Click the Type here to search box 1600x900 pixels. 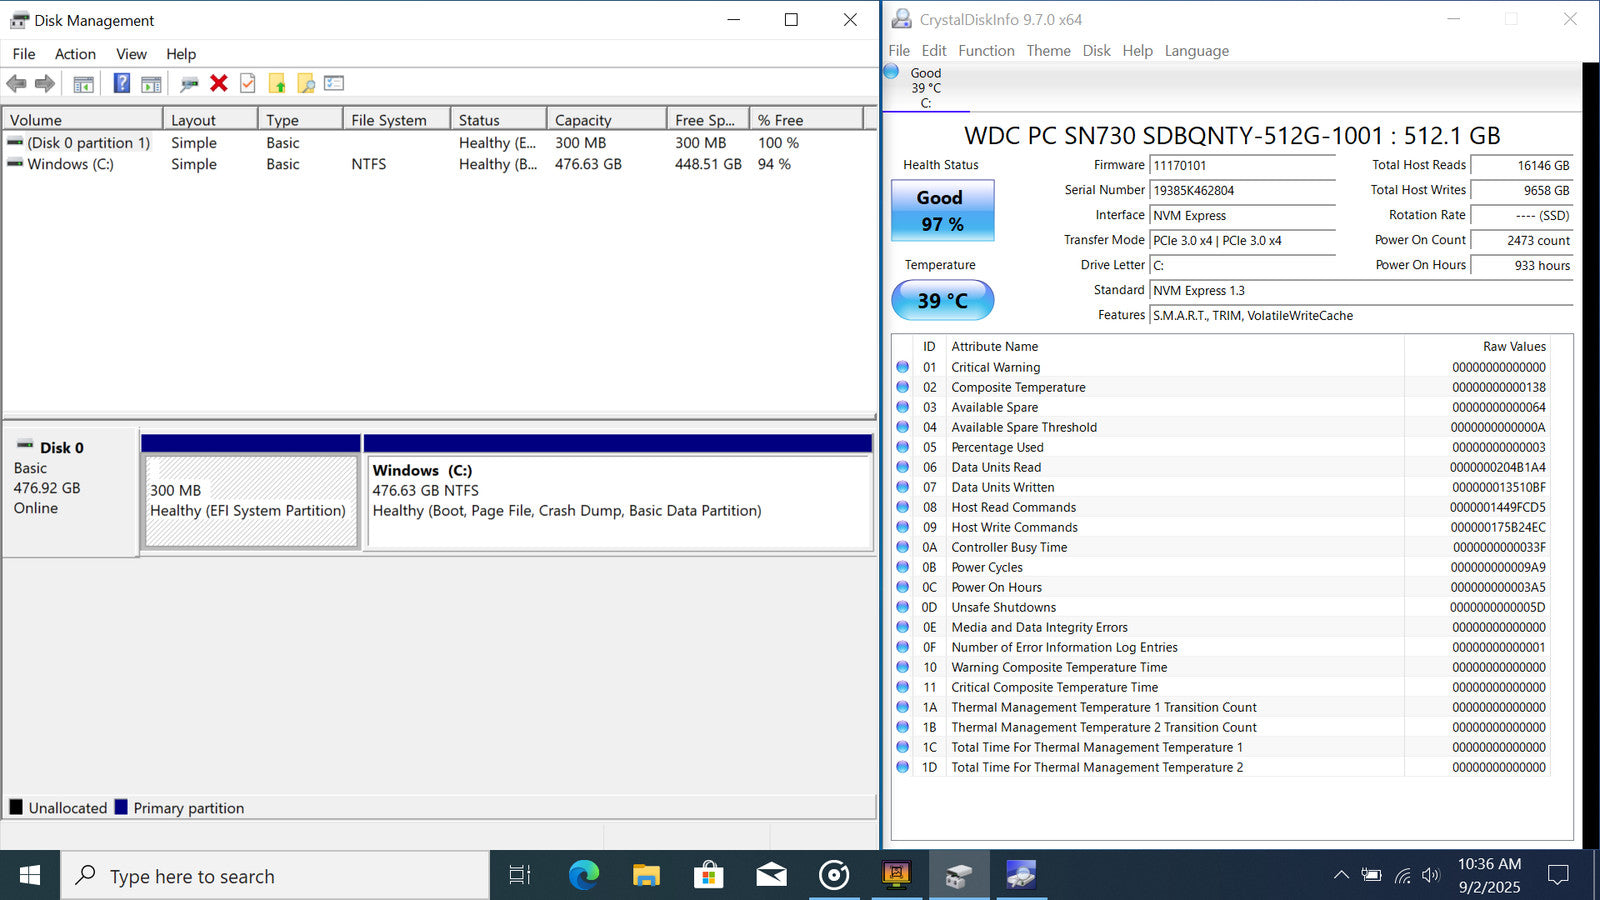(x=275, y=876)
